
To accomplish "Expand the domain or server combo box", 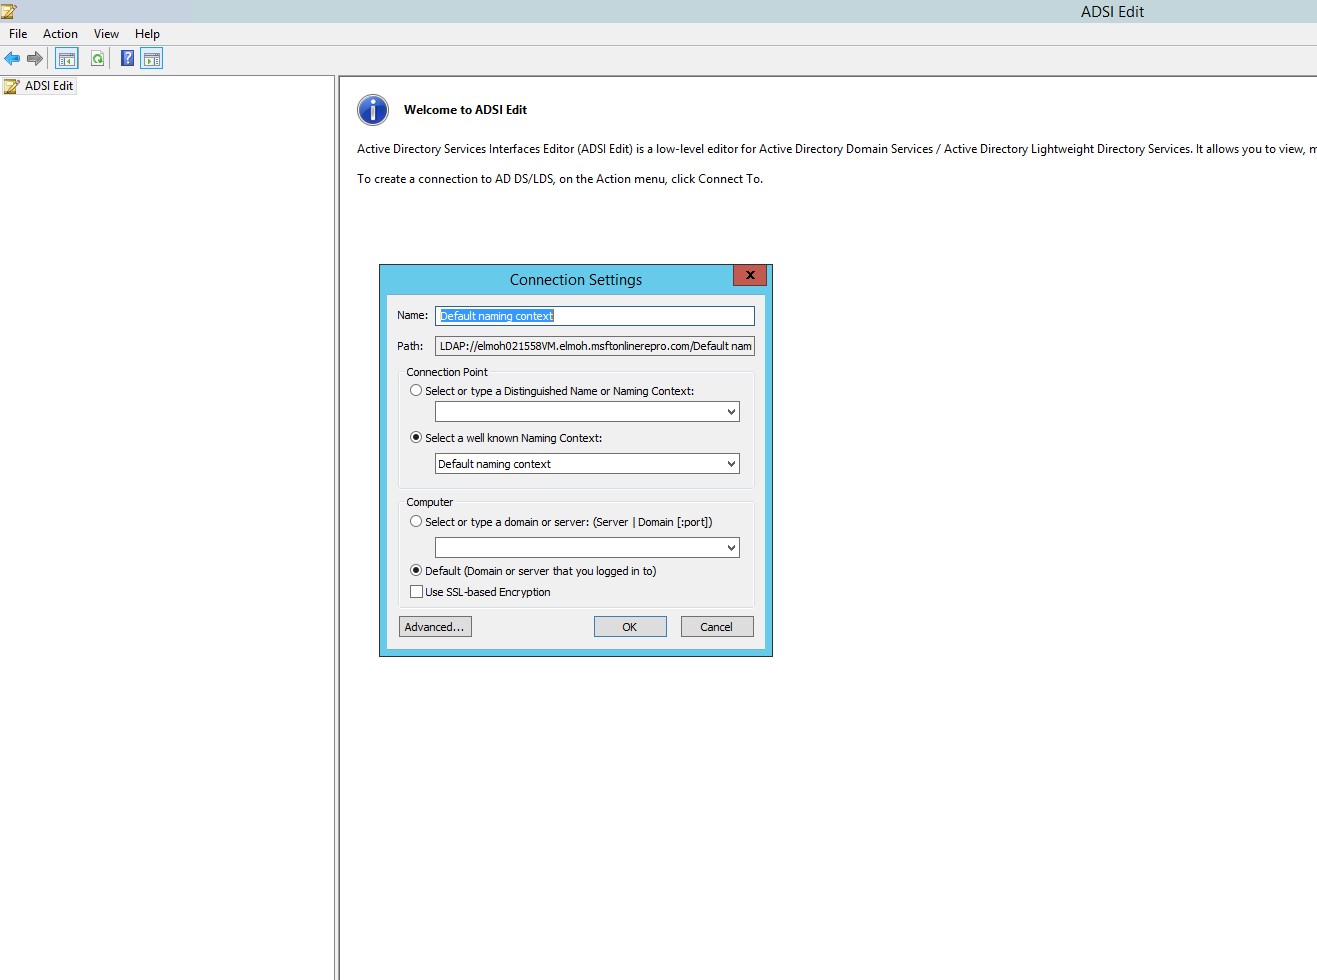I will click(x=731, y=548).
